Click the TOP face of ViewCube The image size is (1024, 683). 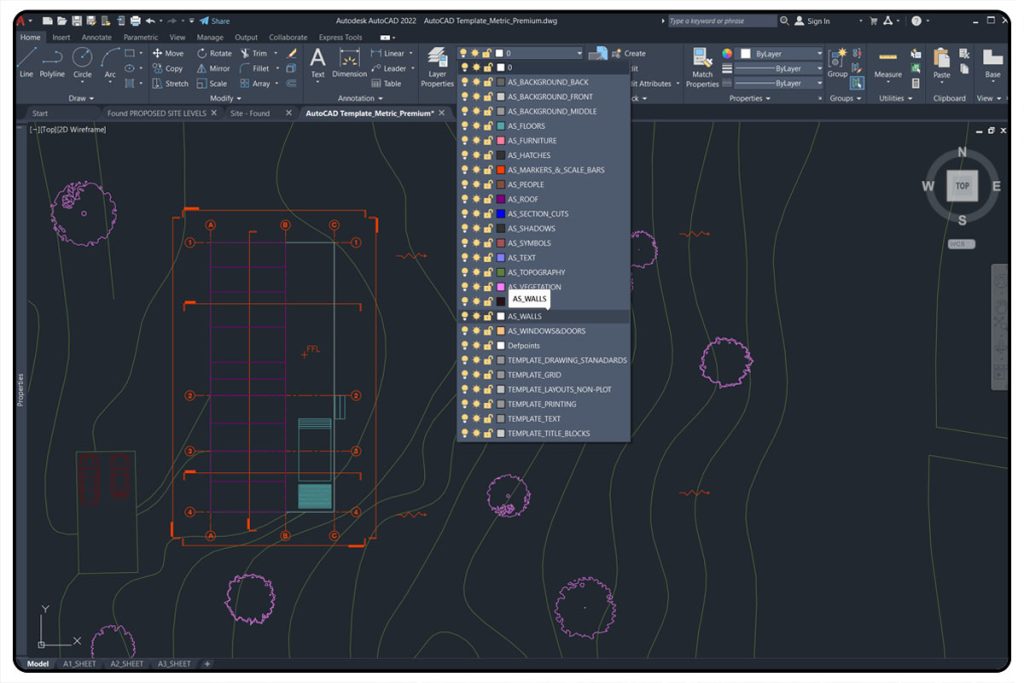(x=962, y=186)
